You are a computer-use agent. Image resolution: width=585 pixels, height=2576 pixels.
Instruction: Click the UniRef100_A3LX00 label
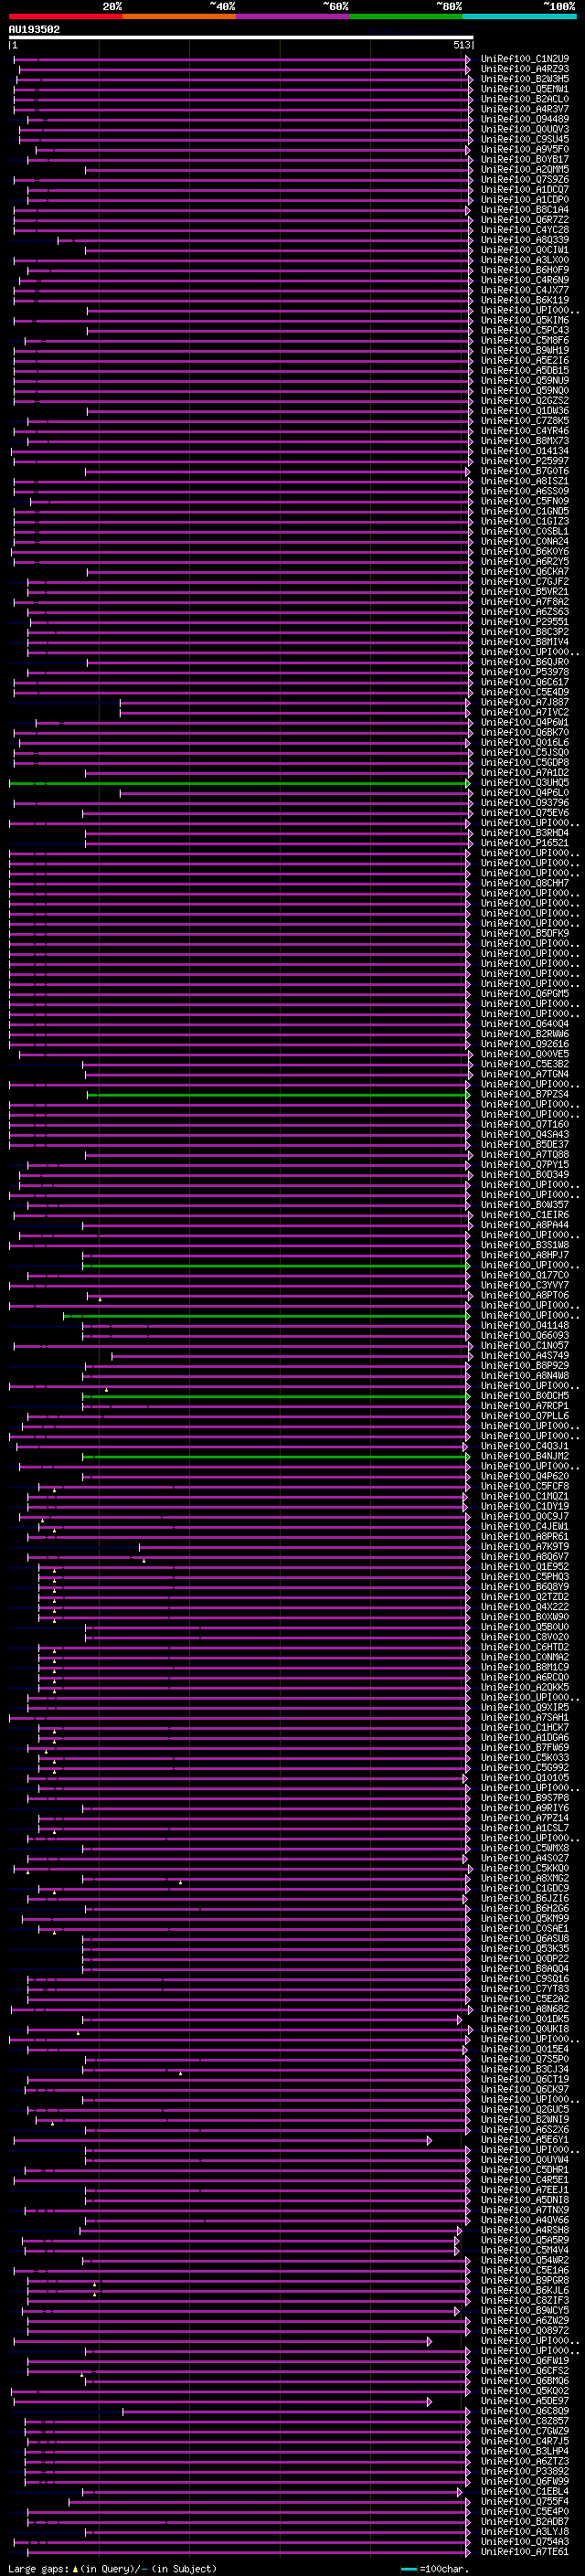[x=524, y=260]
